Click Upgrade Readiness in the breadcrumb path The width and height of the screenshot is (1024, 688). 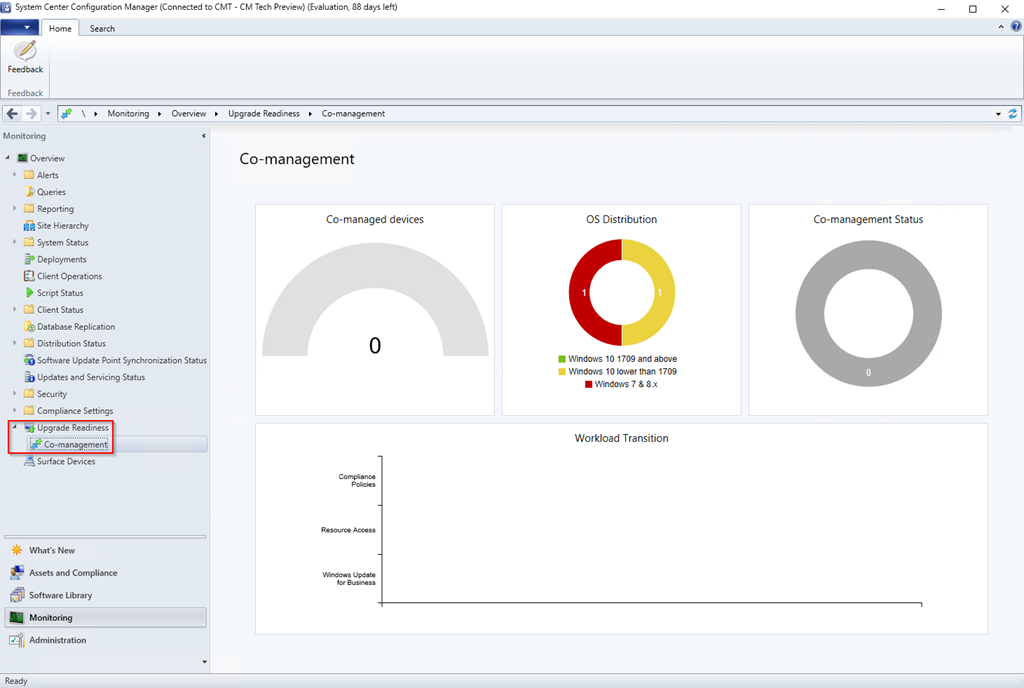point(263,114)
